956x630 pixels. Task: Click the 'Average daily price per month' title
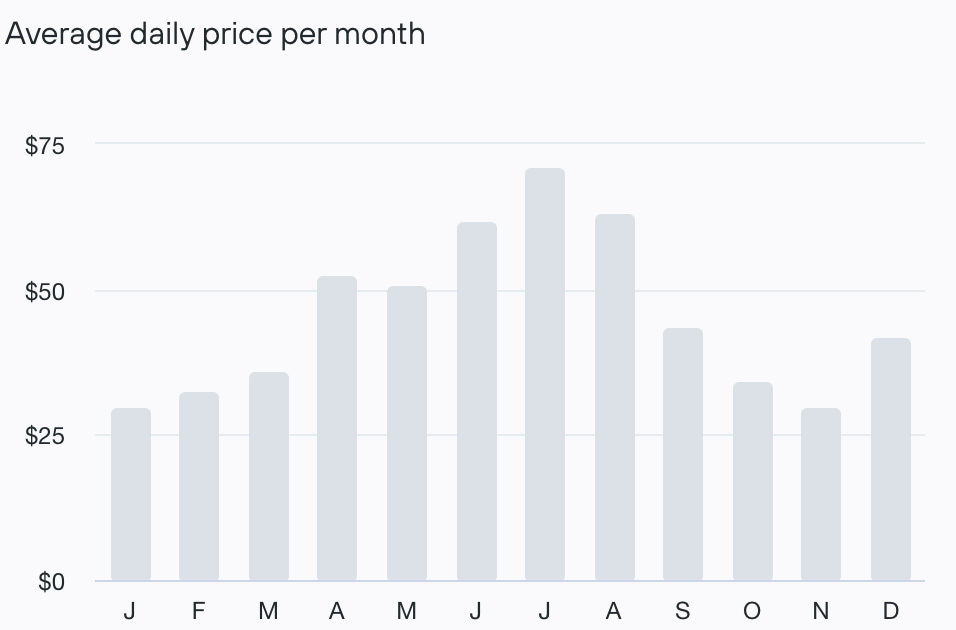pos(215,34)
